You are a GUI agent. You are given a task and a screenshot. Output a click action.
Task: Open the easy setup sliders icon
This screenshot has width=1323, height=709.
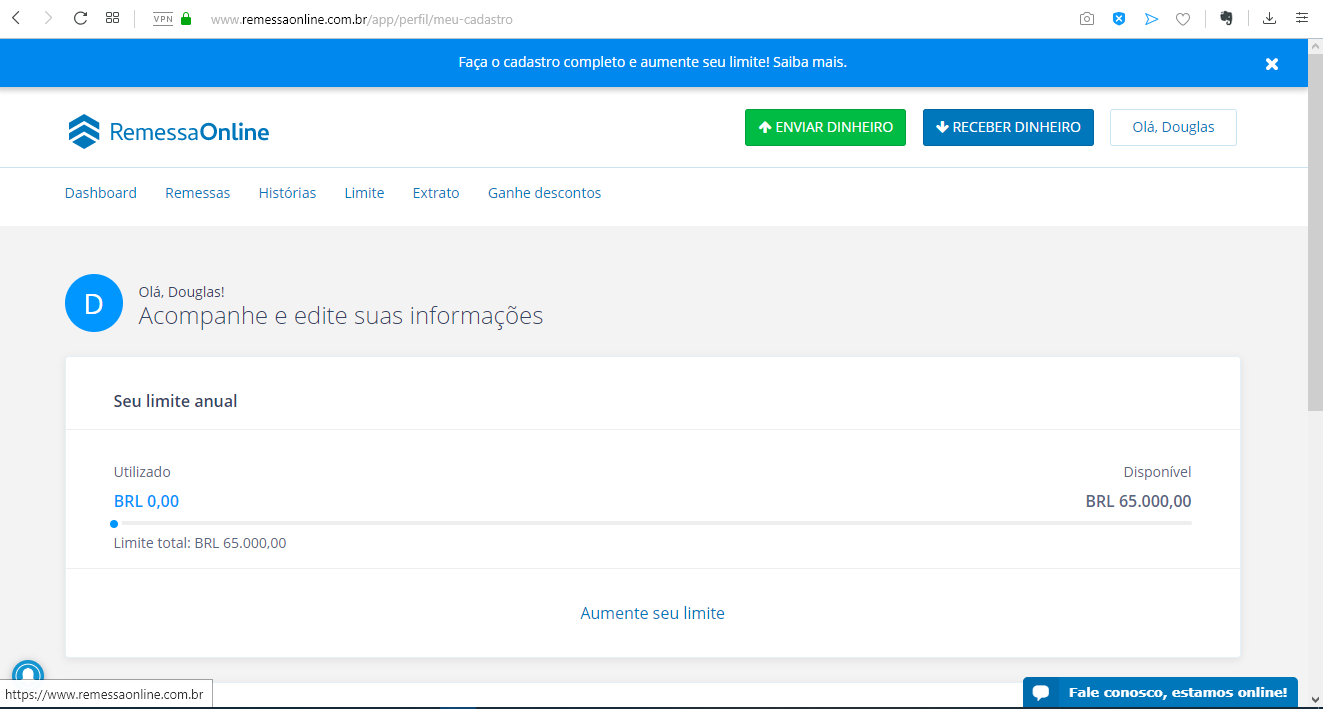tap(1302, 18)
